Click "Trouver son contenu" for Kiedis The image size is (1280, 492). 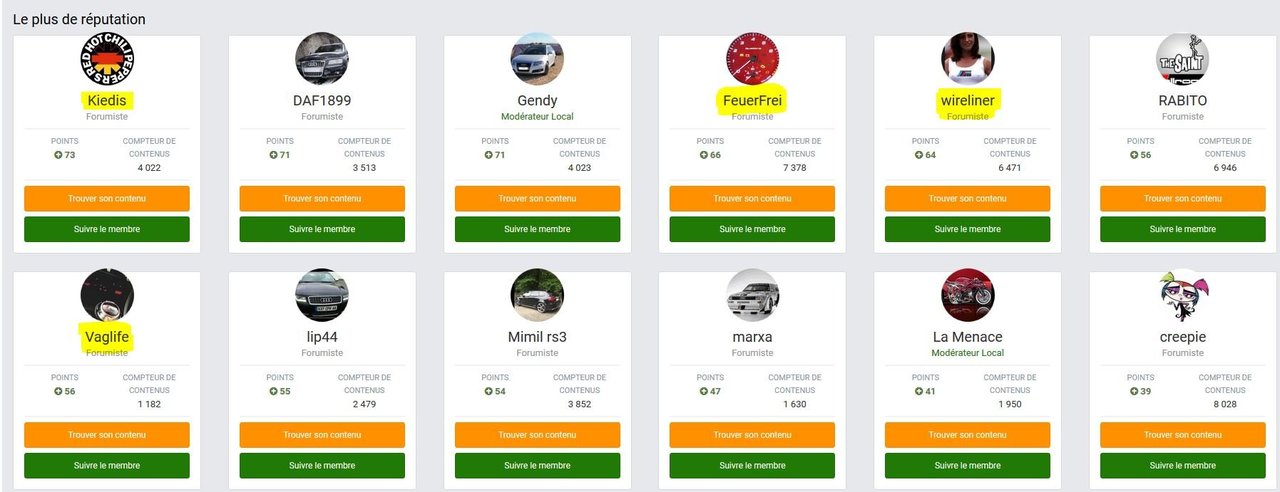point(107,199)
